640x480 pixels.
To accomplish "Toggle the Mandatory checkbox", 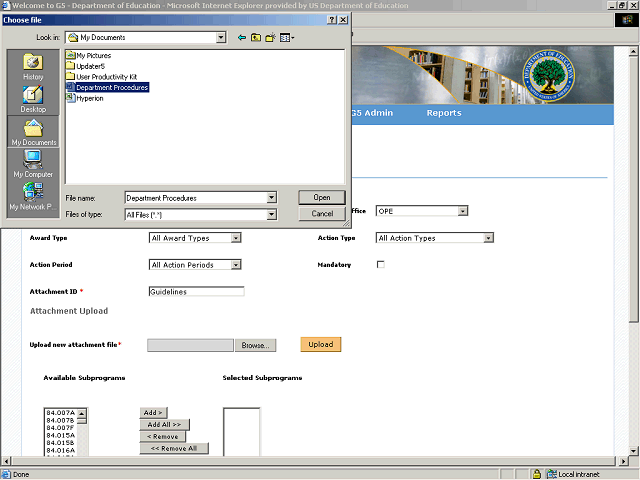I will point(380,264).
